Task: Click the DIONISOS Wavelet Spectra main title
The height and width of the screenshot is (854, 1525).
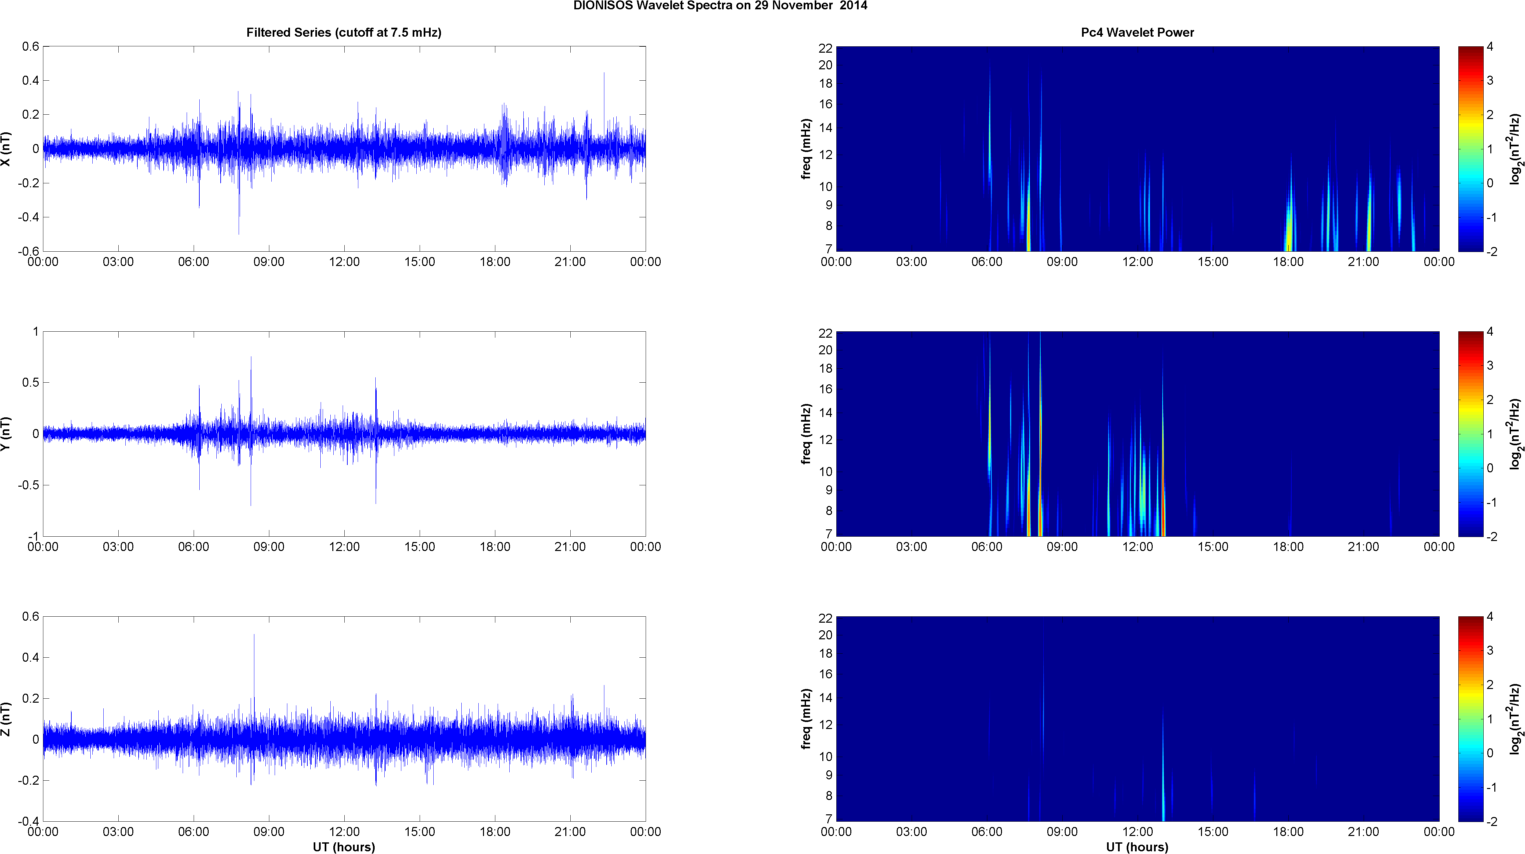Action: click(720, 6)
